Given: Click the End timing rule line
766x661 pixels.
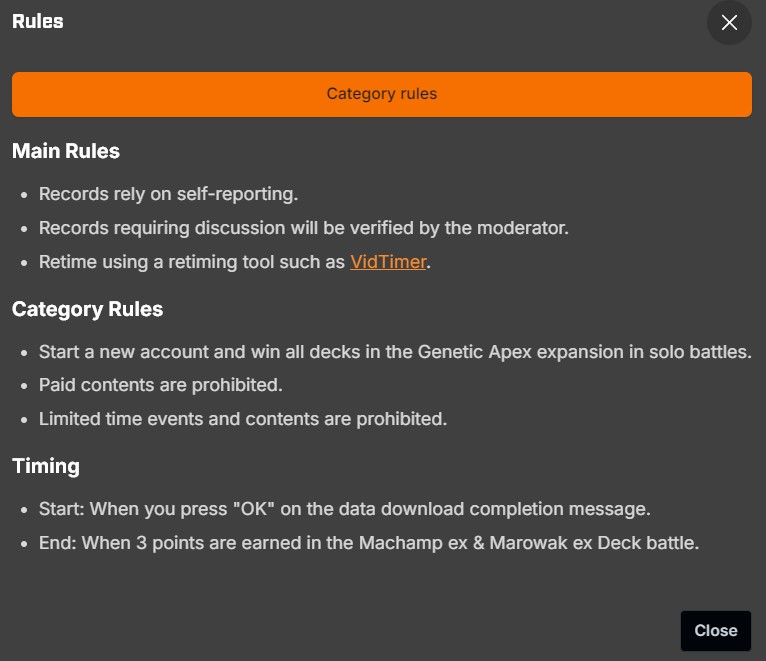Looking at the screenshot, I should 369,543.
